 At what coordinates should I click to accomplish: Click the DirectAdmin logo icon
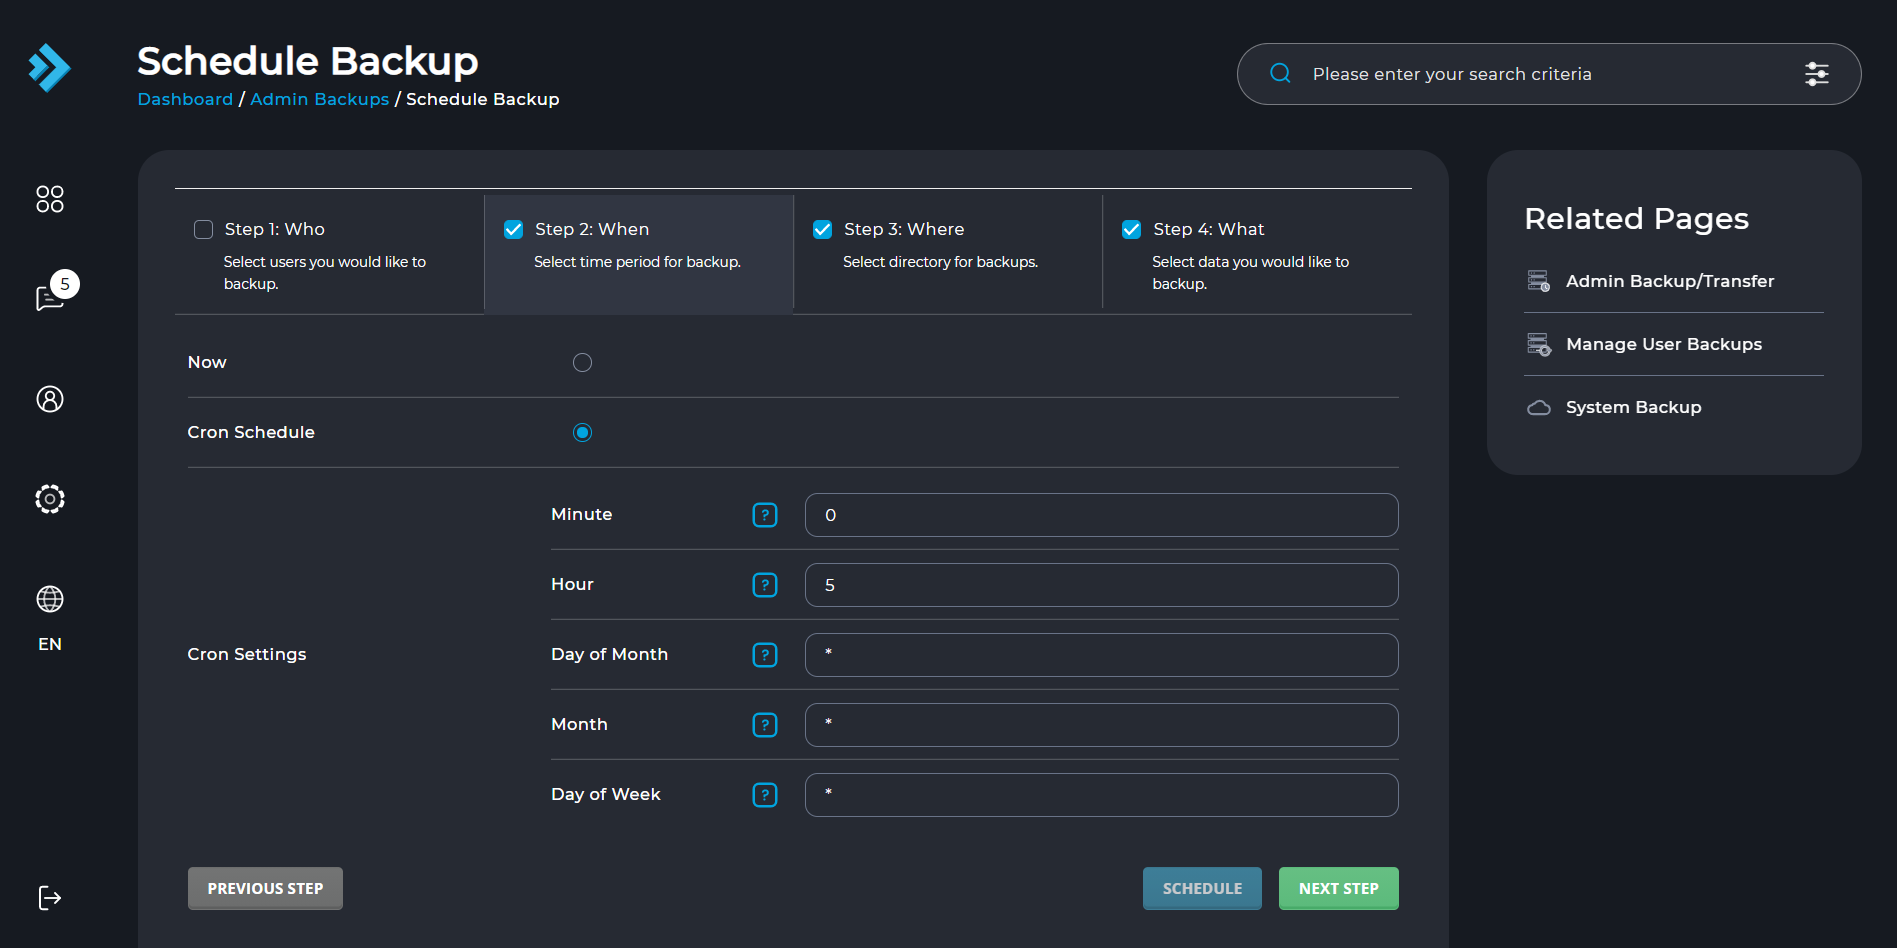(49, 68)
